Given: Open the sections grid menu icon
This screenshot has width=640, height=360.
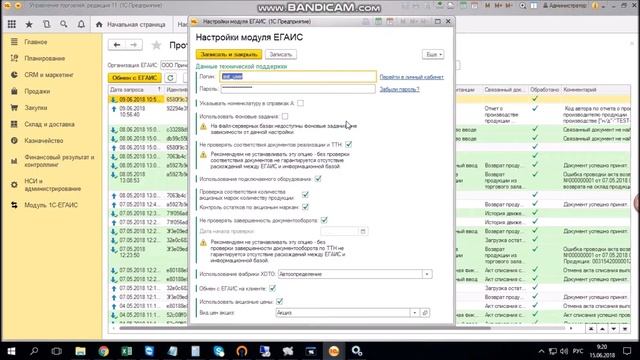Looking at the screenshot, I should (12, 24).
